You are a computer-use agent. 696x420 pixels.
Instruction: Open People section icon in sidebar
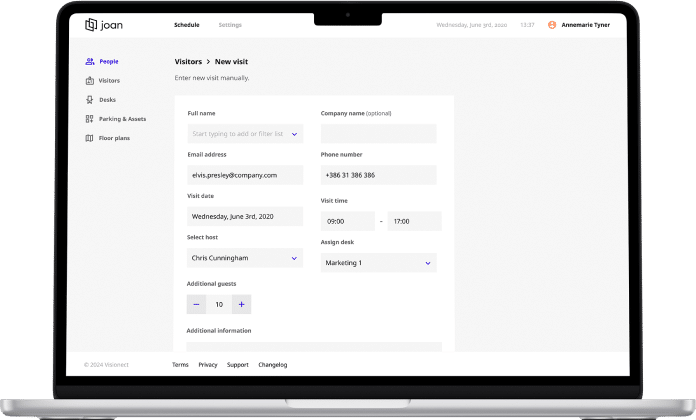click(90, 62)
